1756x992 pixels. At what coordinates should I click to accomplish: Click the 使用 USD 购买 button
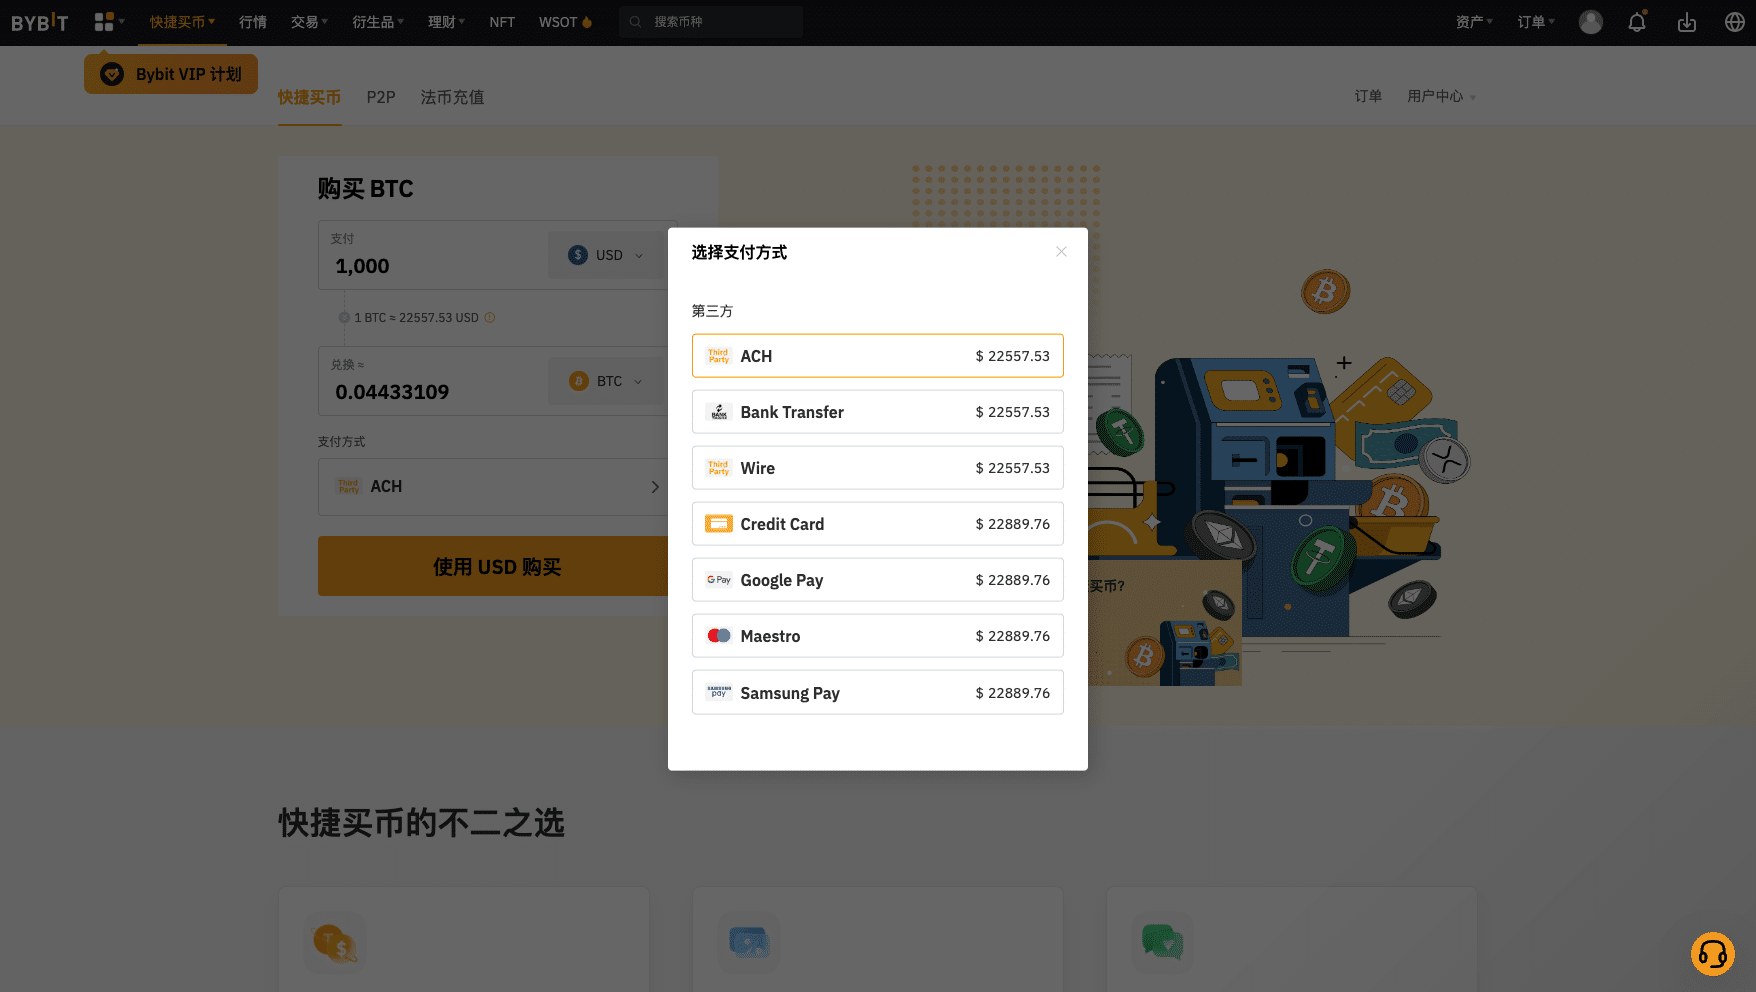click(x=497, y=567)
